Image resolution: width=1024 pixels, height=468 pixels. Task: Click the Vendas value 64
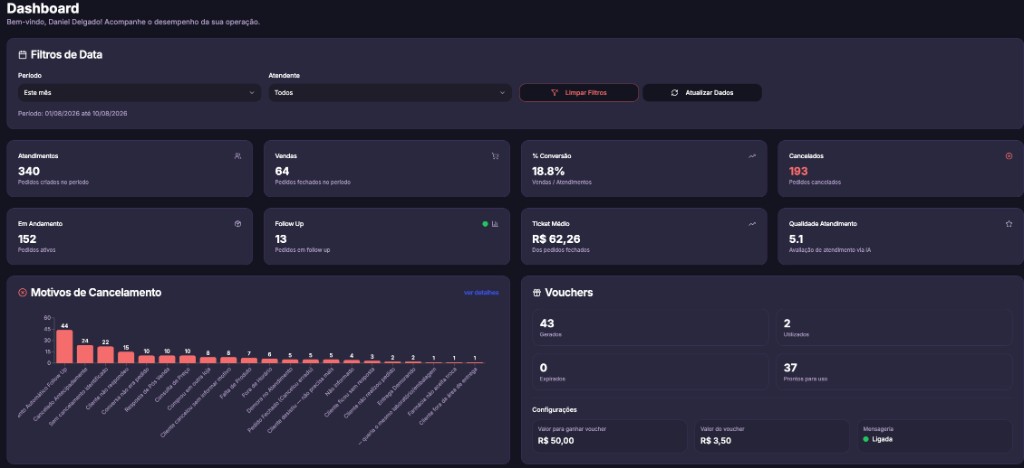click(x=282, y=171)
